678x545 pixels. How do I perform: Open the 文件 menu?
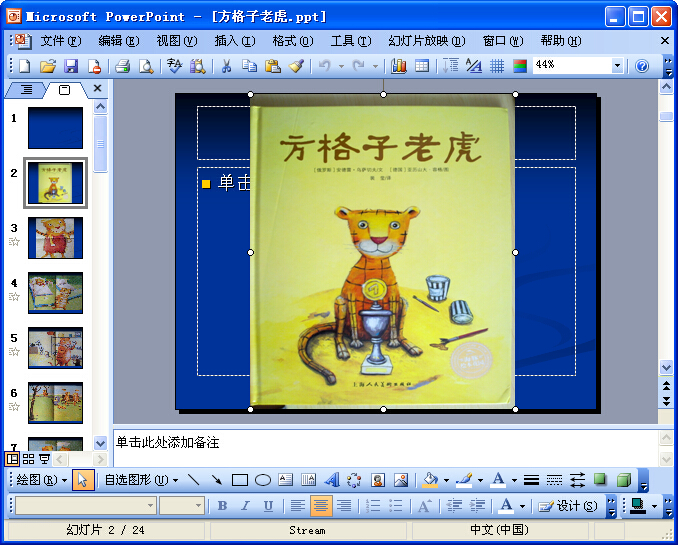[x=61, y=41]
